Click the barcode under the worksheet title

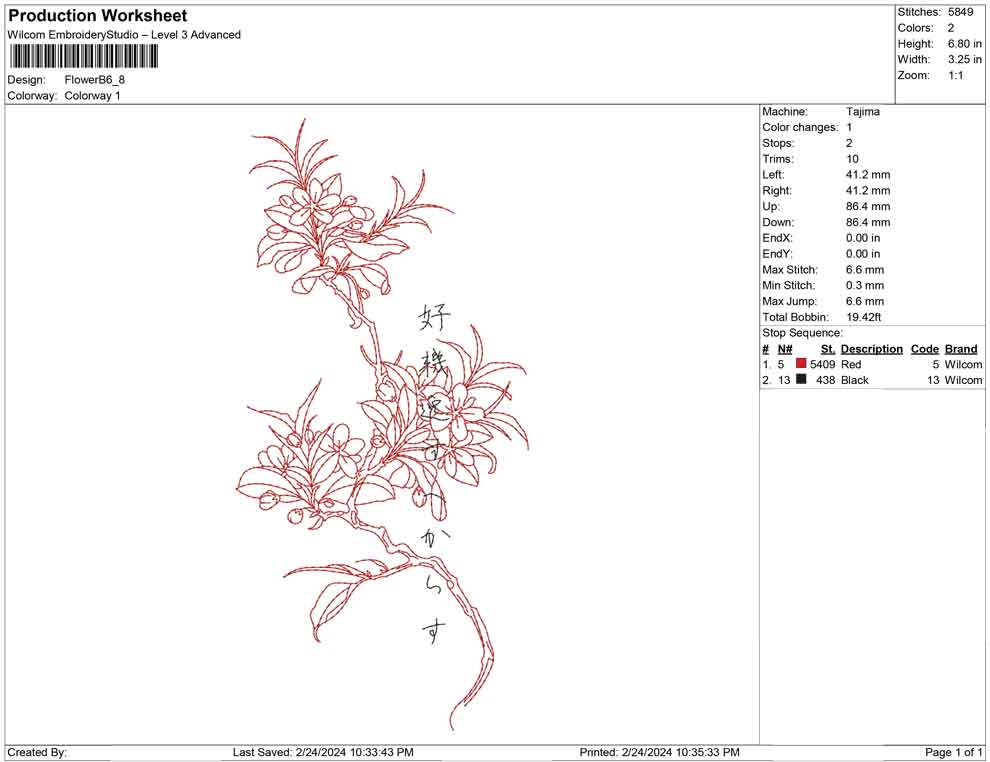click(83, 57)
